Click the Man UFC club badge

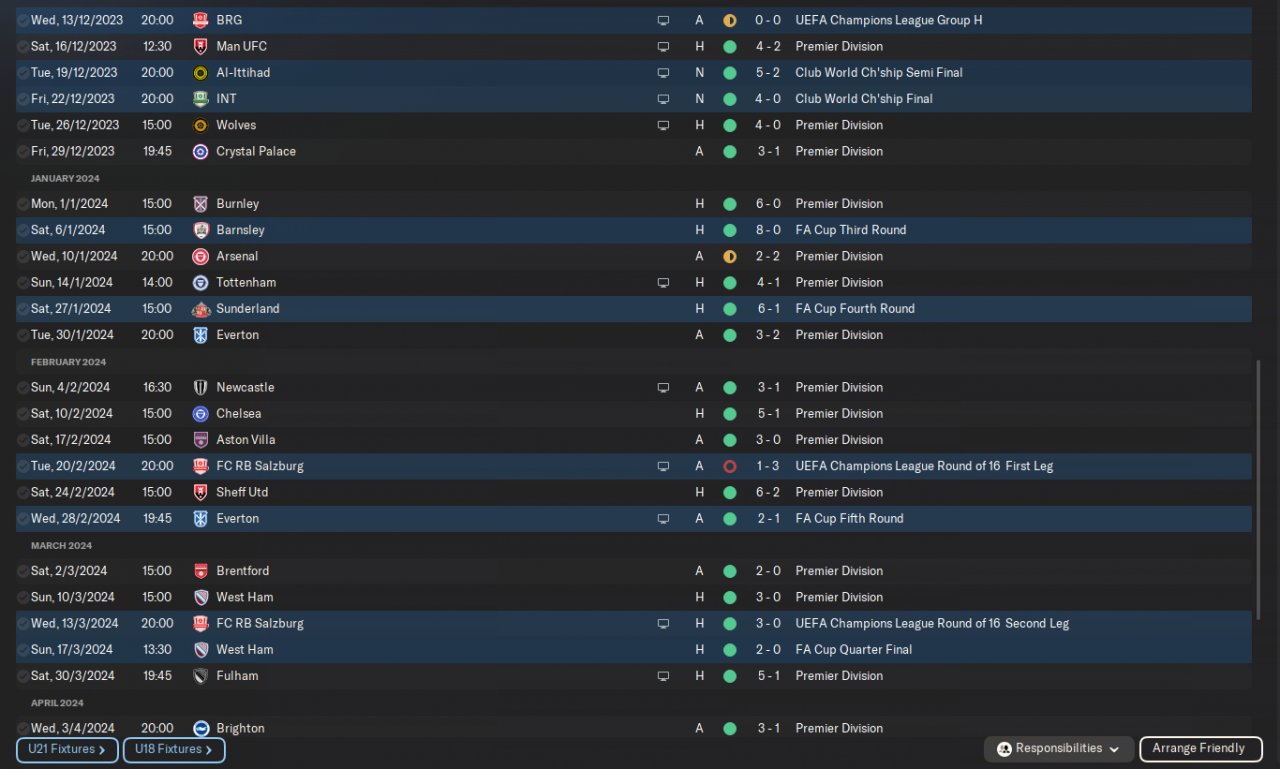pyautogui.click(x=200, y=46)
